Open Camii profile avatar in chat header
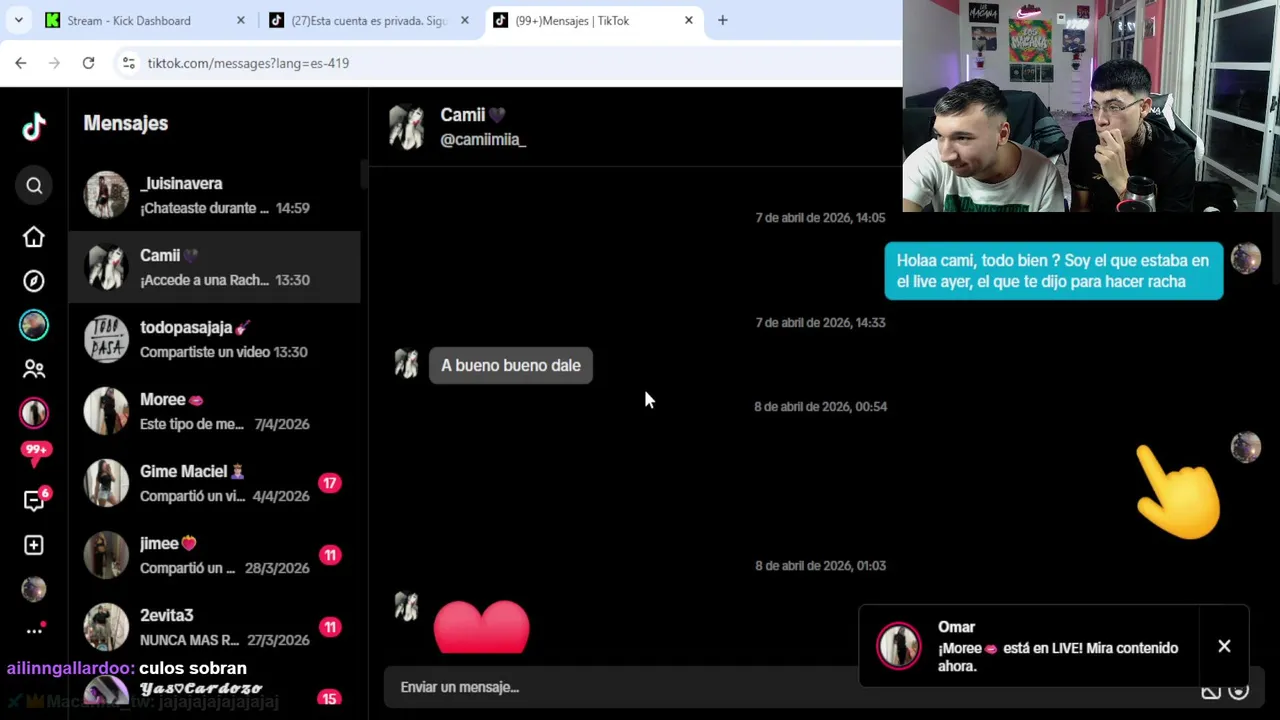This screenshot has height=720, width=1280. coord(406,127)
